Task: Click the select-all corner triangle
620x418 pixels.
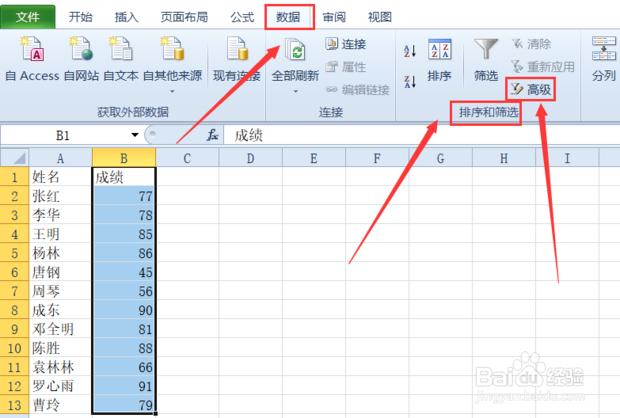Action: click(15, 158)
